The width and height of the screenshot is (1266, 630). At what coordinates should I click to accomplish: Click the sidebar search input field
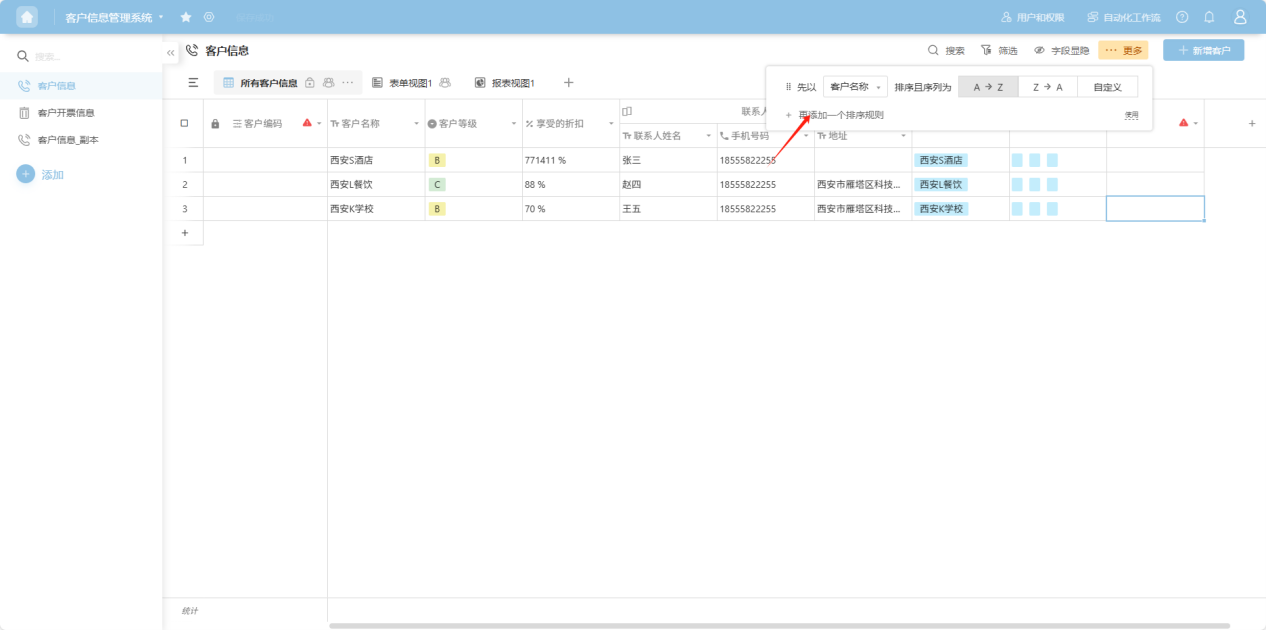coord(90,57)
